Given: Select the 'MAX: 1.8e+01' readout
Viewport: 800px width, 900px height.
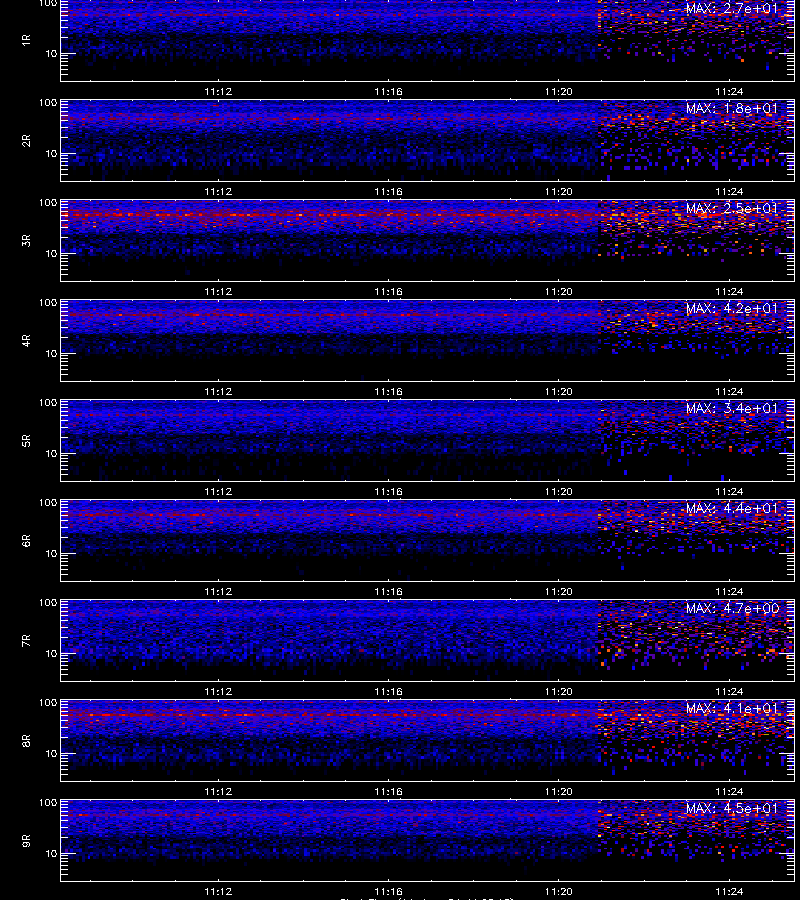Looking at the screenshot, I should coord(732,108).
